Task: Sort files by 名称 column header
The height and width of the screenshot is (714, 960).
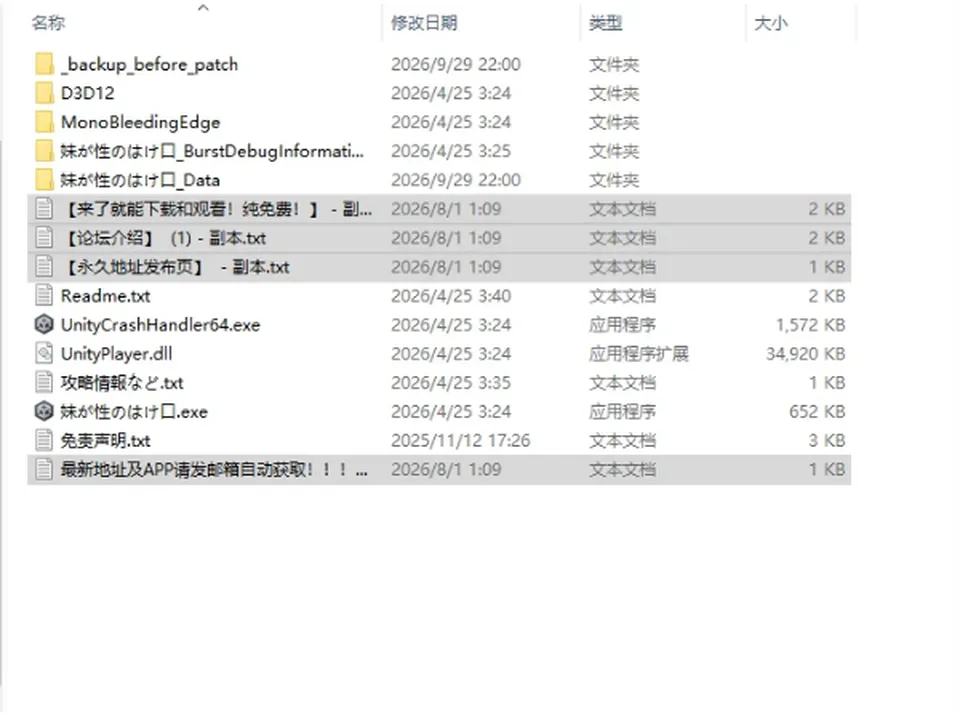Action: click(48, 23)
